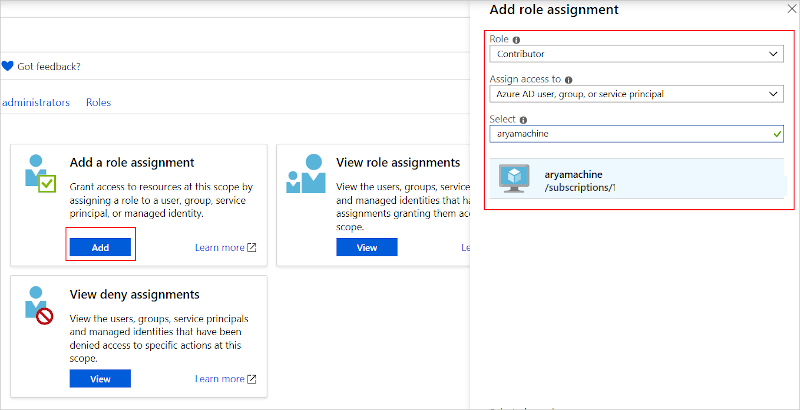The width and height of the screenshot is (800, 410).
Task: Click the Select search field with aryamachine
Action: pos(636,134)
